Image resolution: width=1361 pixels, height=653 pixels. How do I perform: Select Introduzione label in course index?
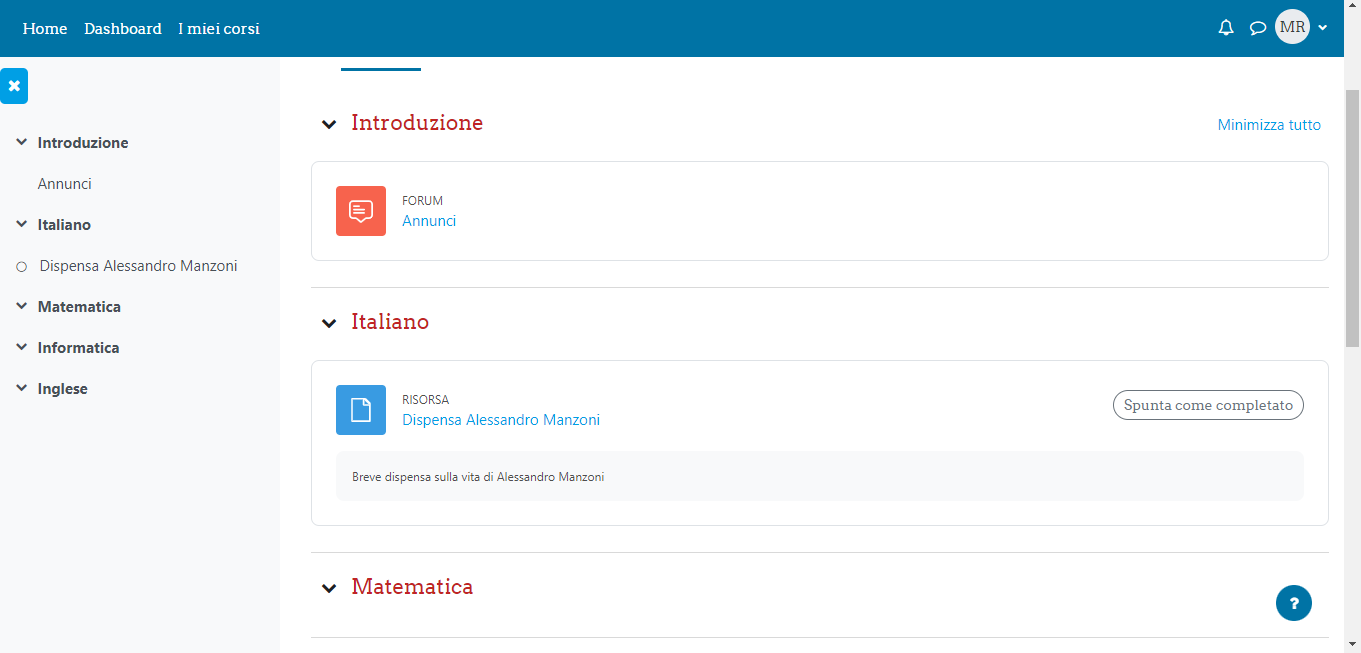pyautogui.click(x=83, y=143)
